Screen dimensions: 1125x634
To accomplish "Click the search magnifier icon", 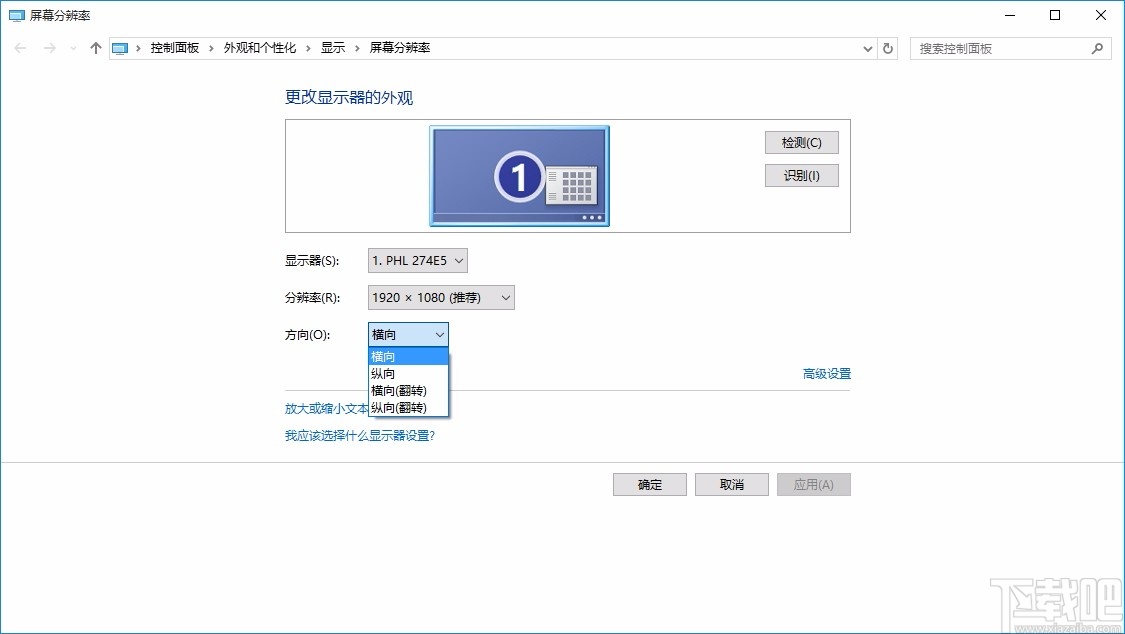I will point(1097,49).
